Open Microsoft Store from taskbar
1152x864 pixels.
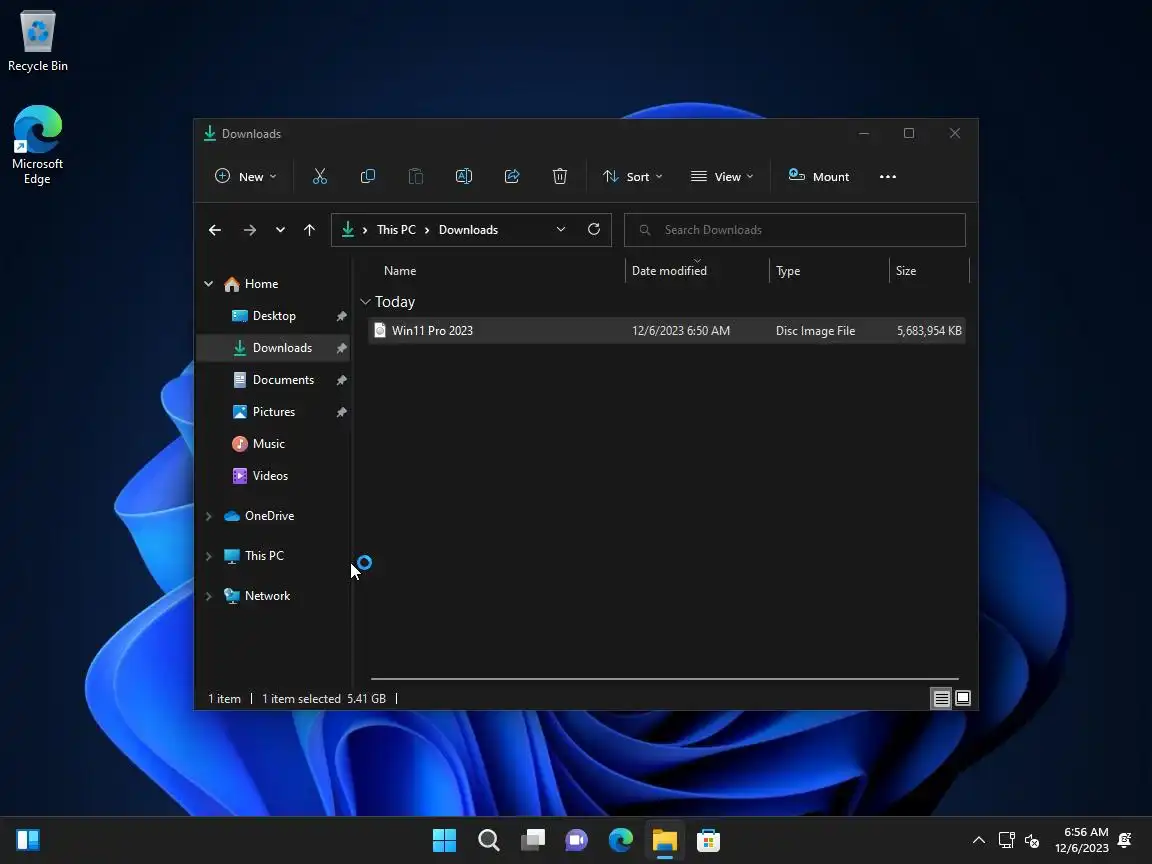point(708,840)
